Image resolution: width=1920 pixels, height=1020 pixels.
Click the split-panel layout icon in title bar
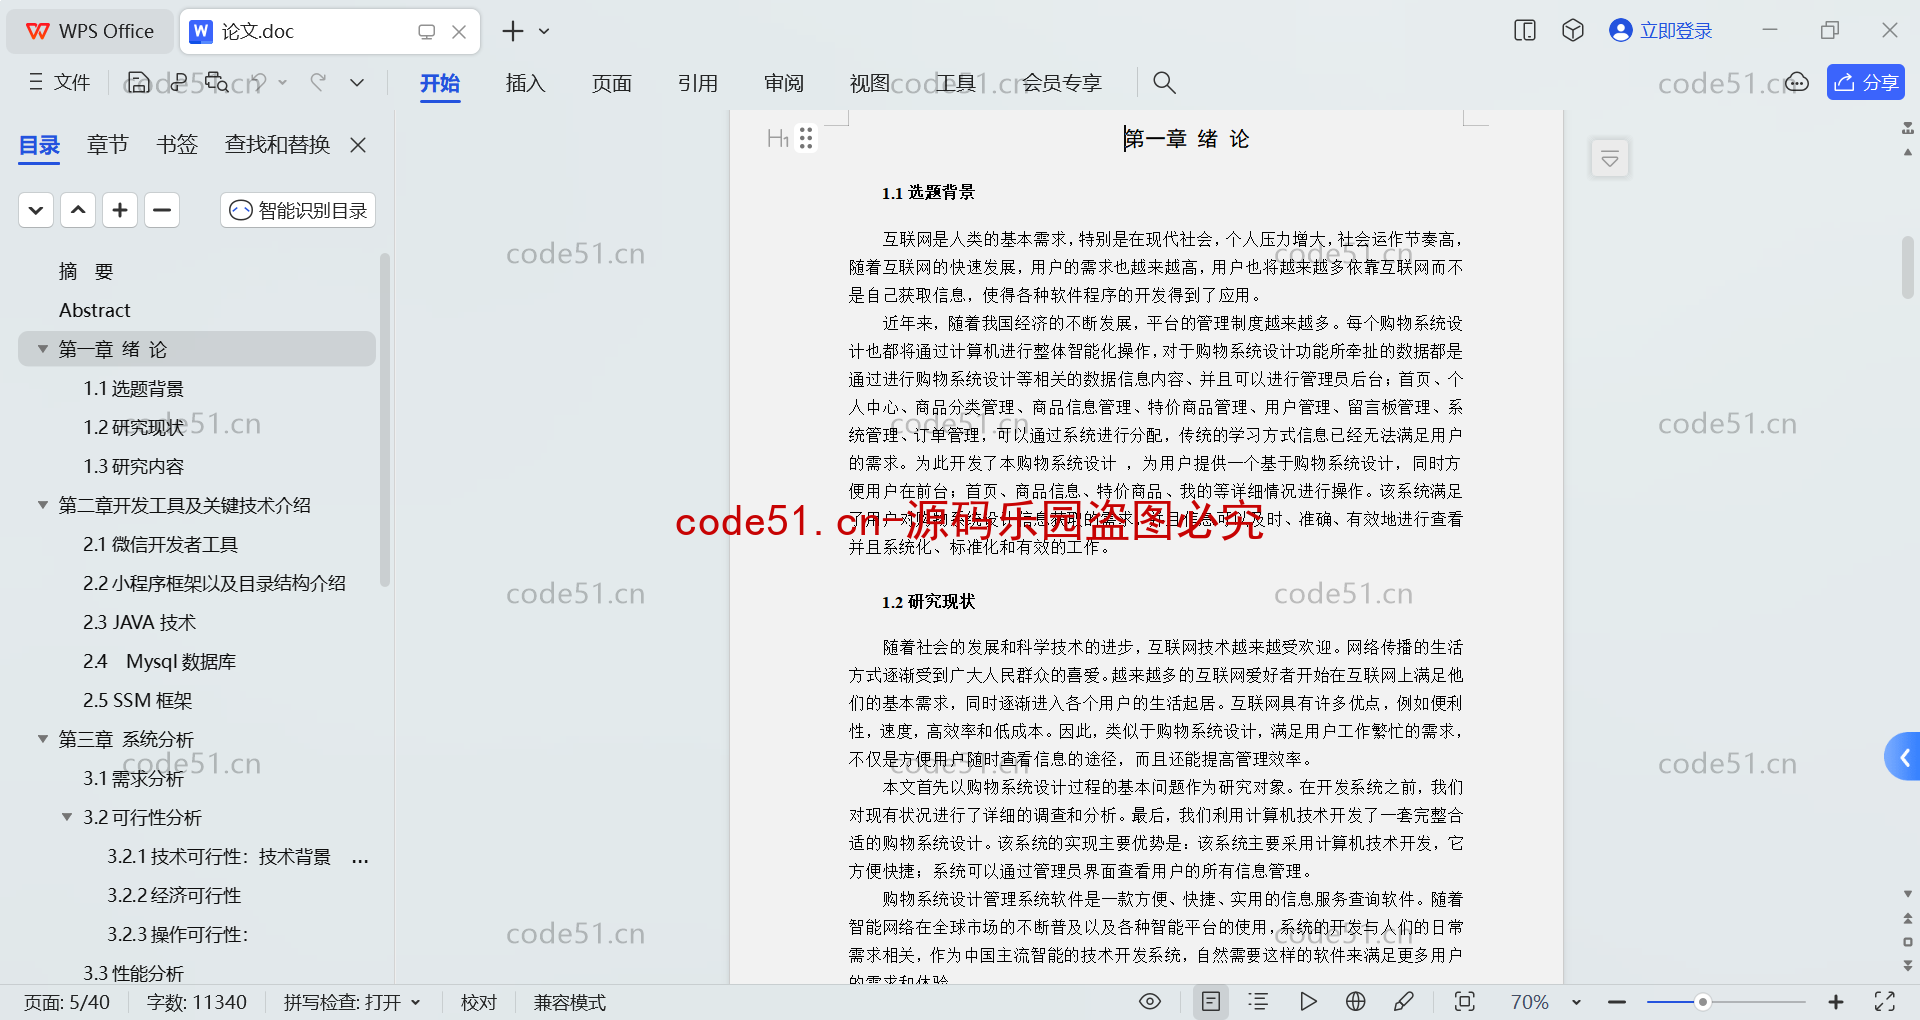click(x=1525, y=31)
